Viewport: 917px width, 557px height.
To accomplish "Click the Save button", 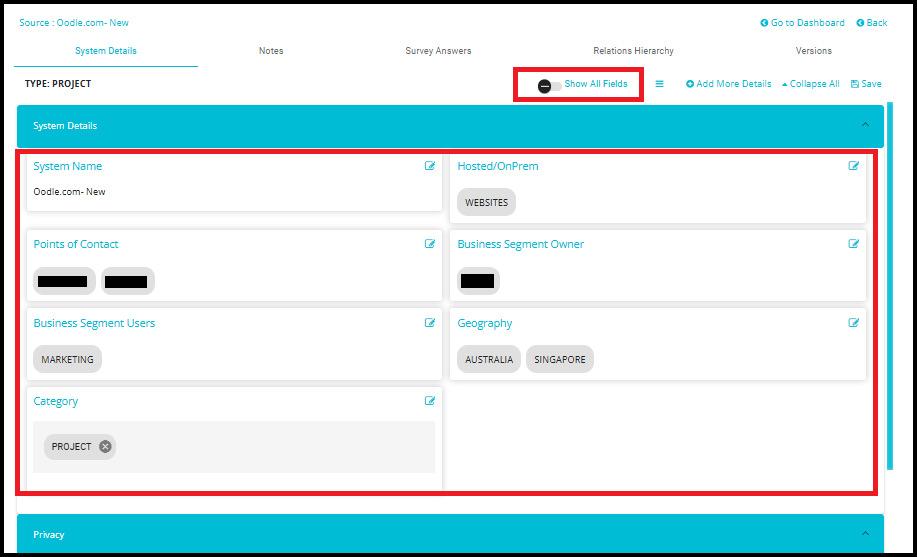I will click(x=866, y=84).
